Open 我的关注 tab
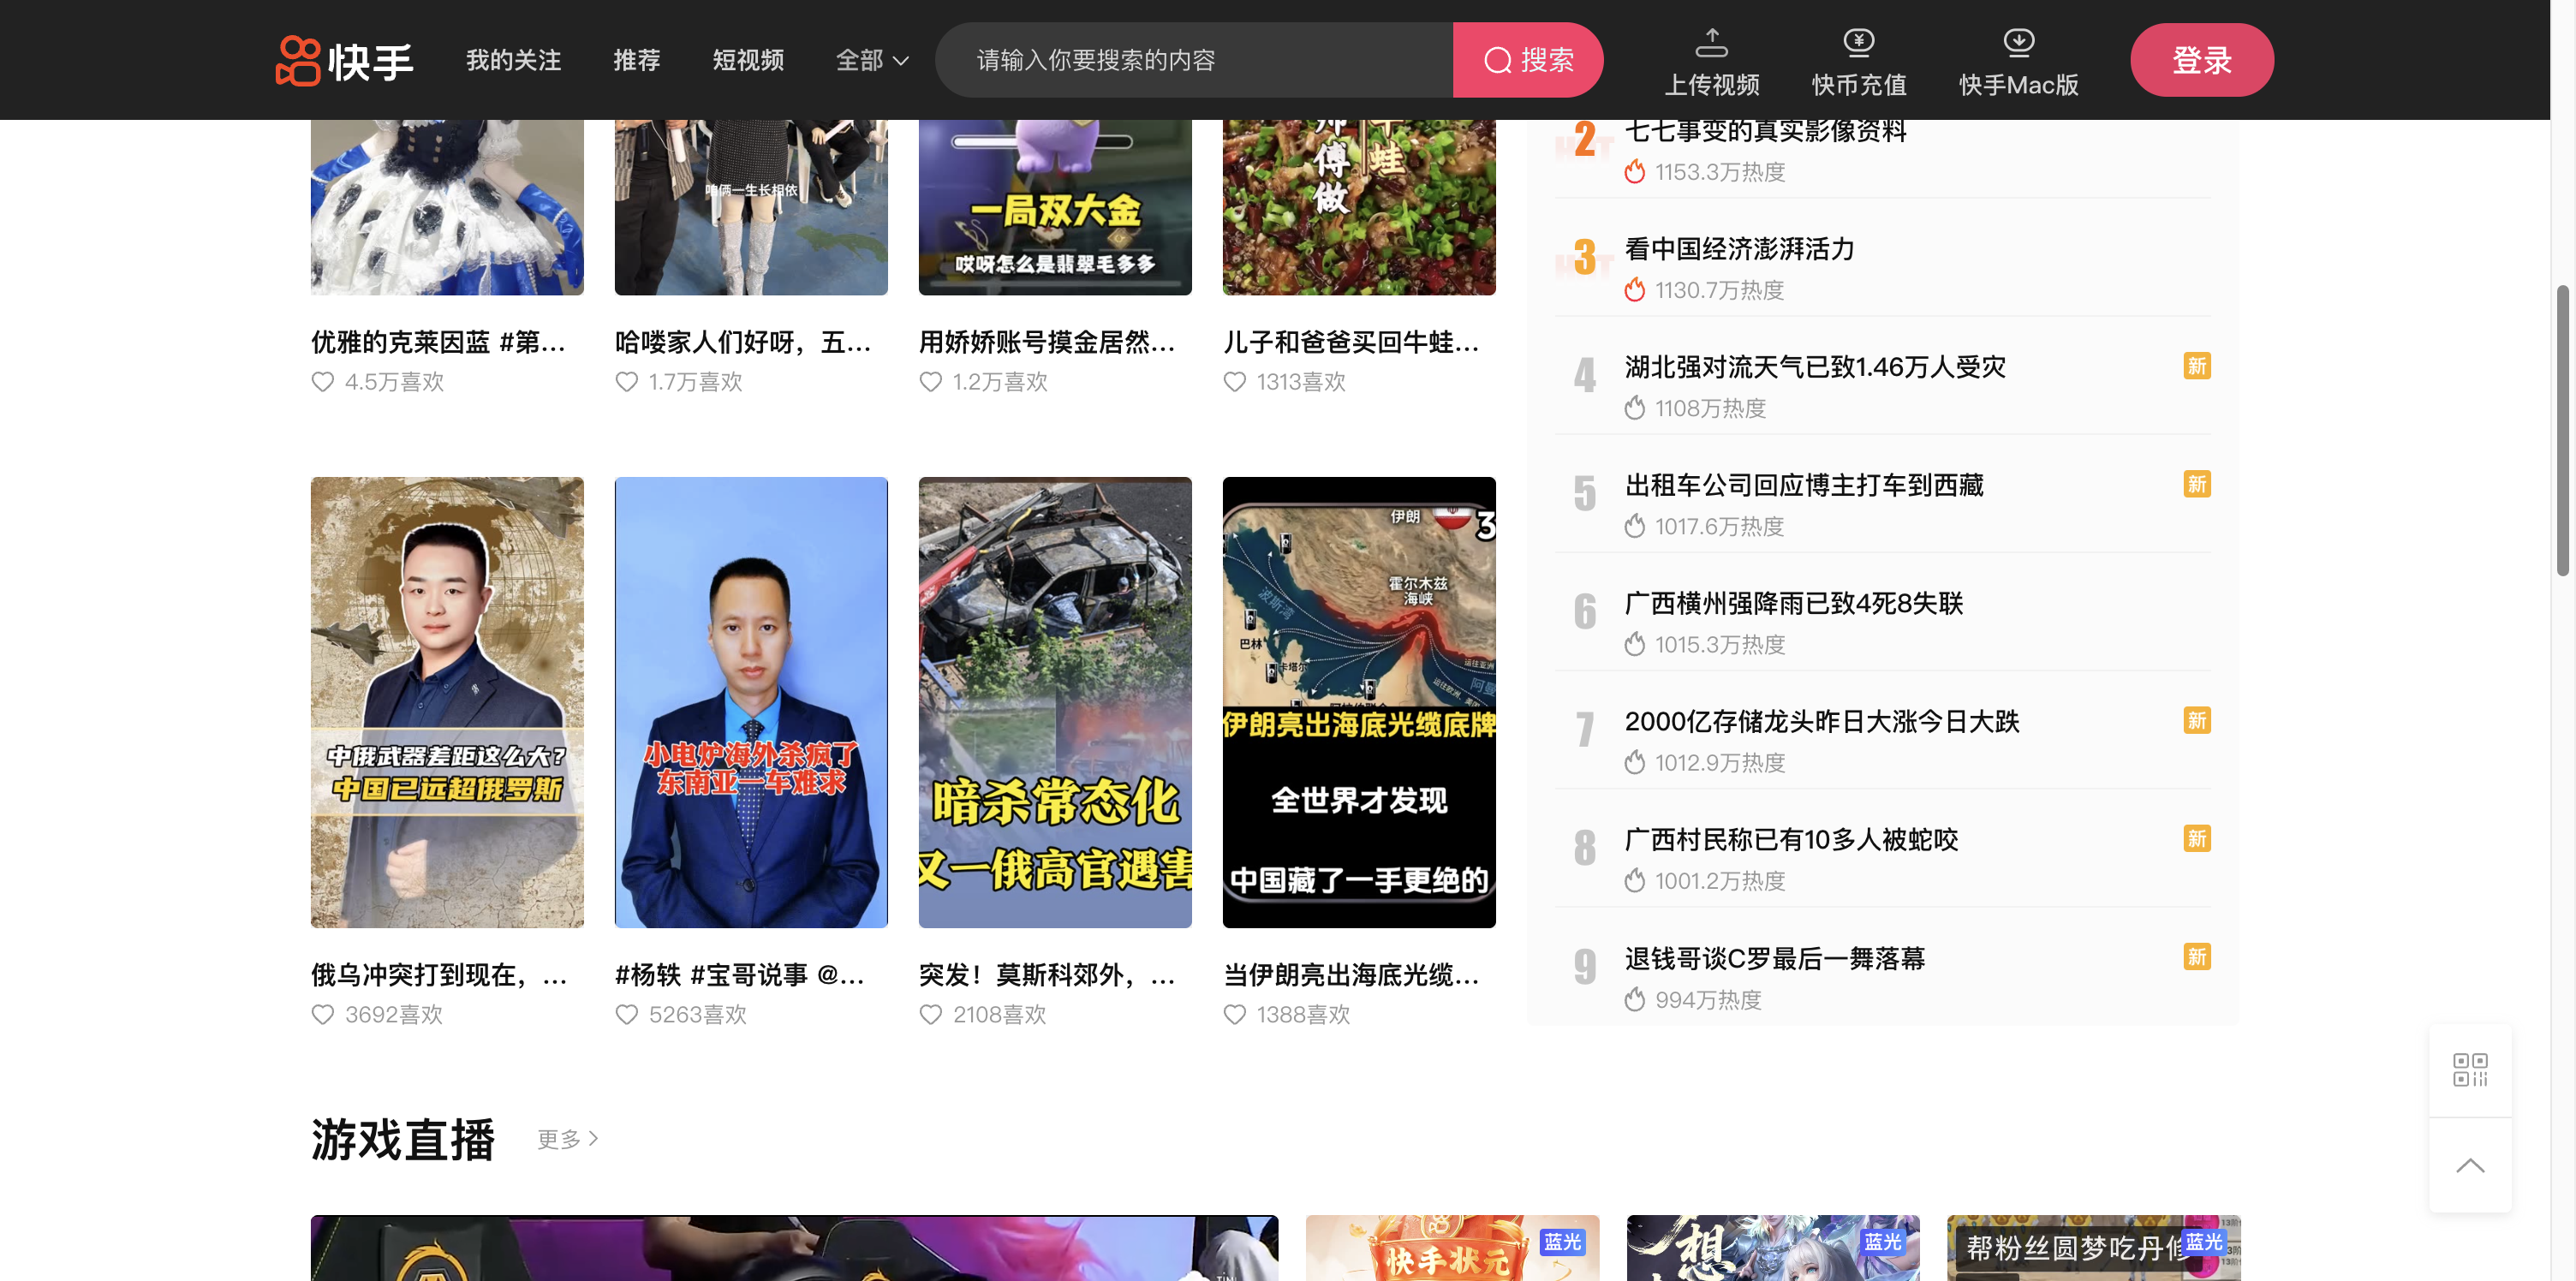 click(513, 61)
